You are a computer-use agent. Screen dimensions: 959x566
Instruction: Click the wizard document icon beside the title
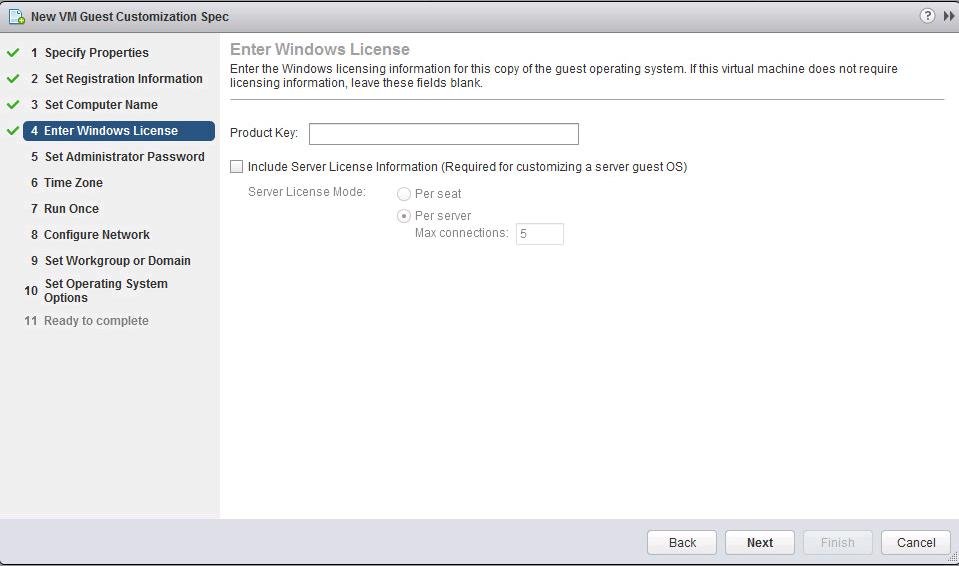pyautogui.click(x=17, y=17)
